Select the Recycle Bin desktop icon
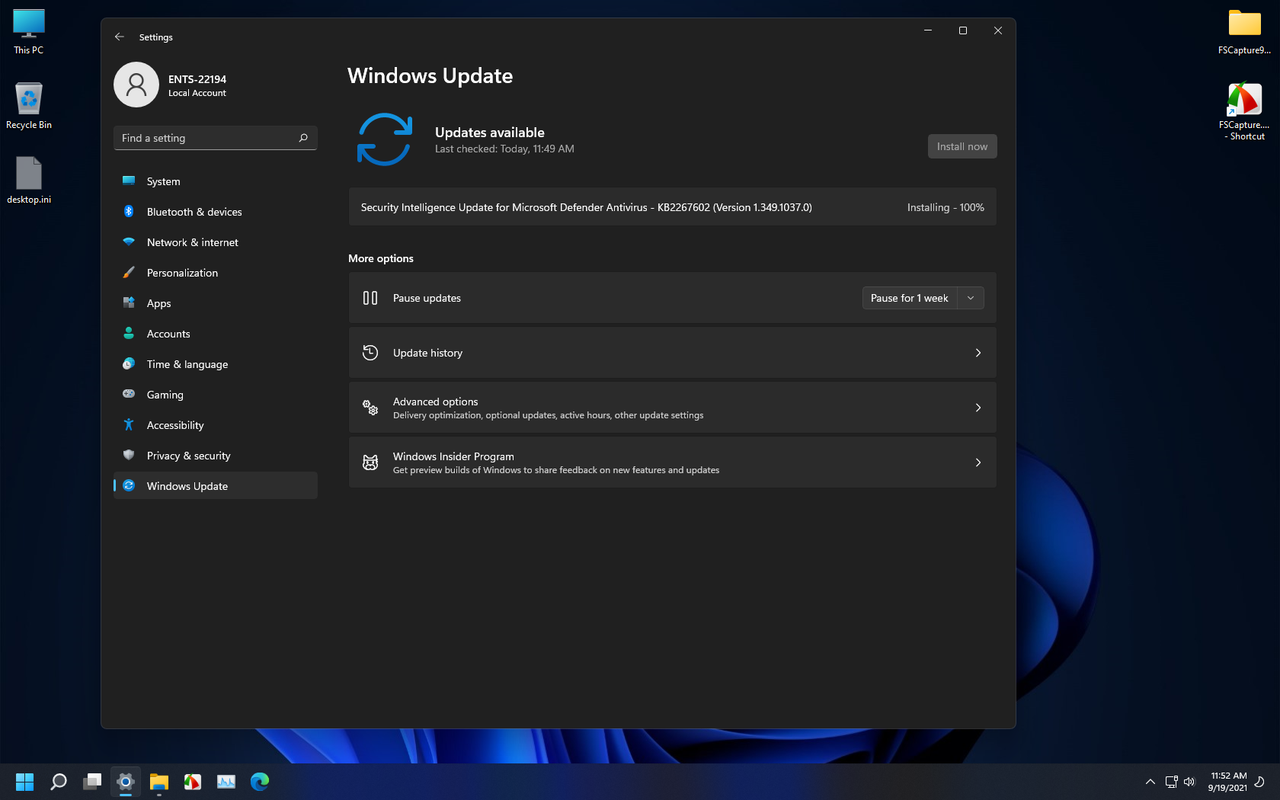1280x800 pixels. 29,106
